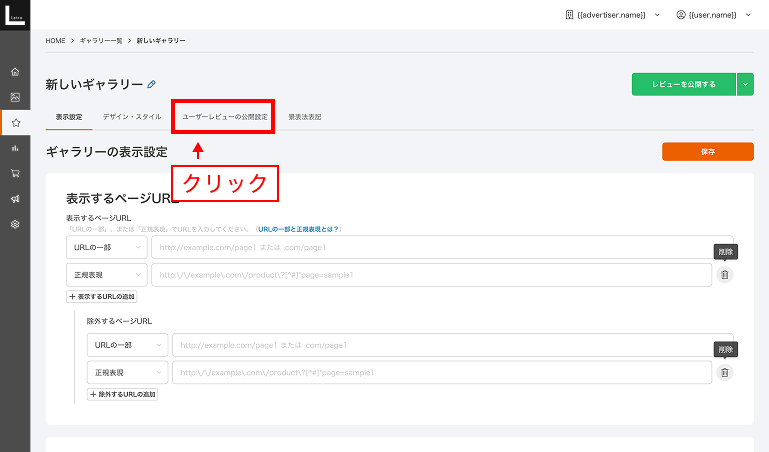Delete the excluded URL regex row
Image resolution: width=769 pixels, height=452 pixels.
(x=724, y=372)
